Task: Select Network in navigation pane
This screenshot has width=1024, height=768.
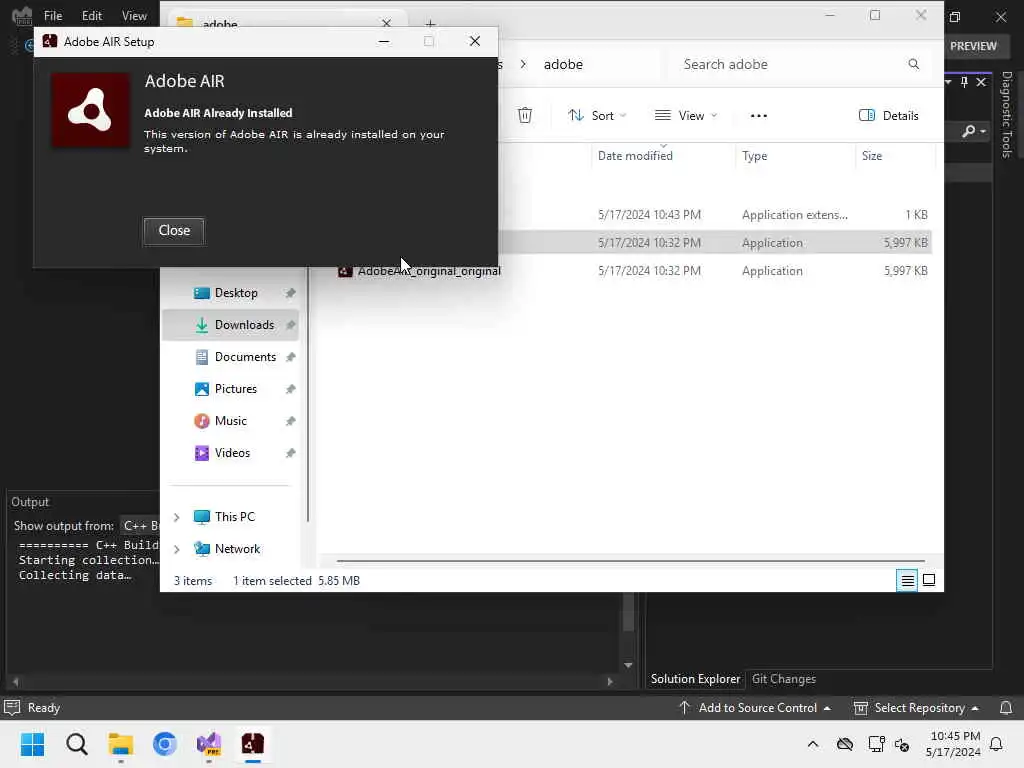Action: [x=236, y=549]
